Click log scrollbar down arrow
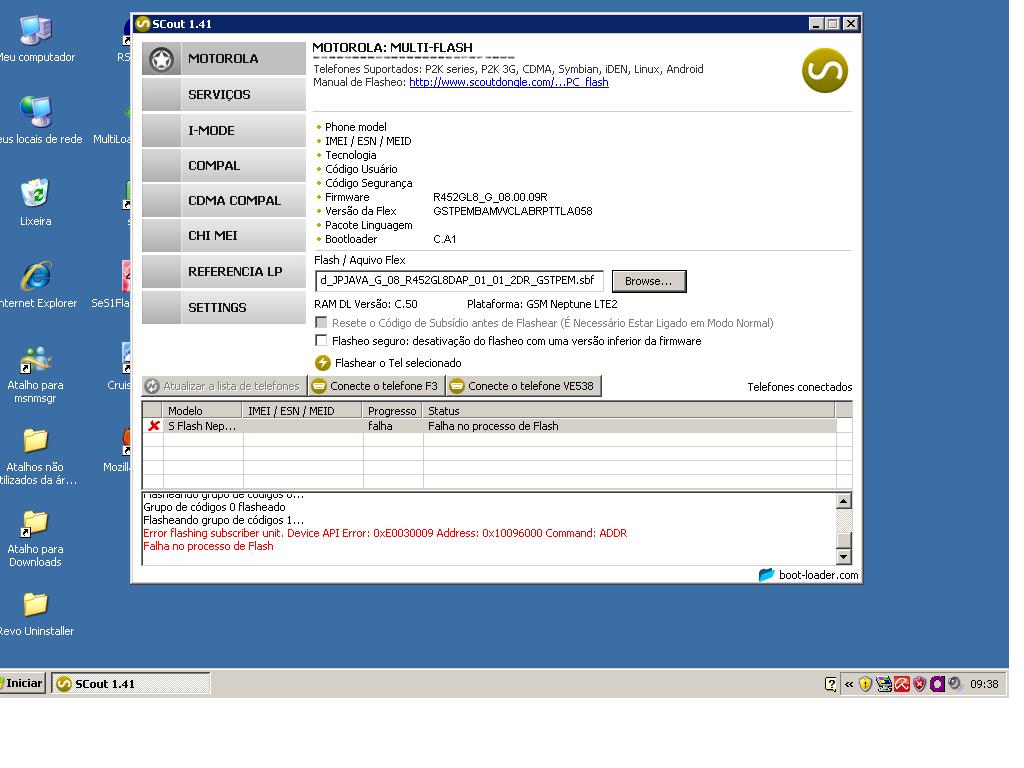The image size is (1024, 768). (x=844, y=557)
